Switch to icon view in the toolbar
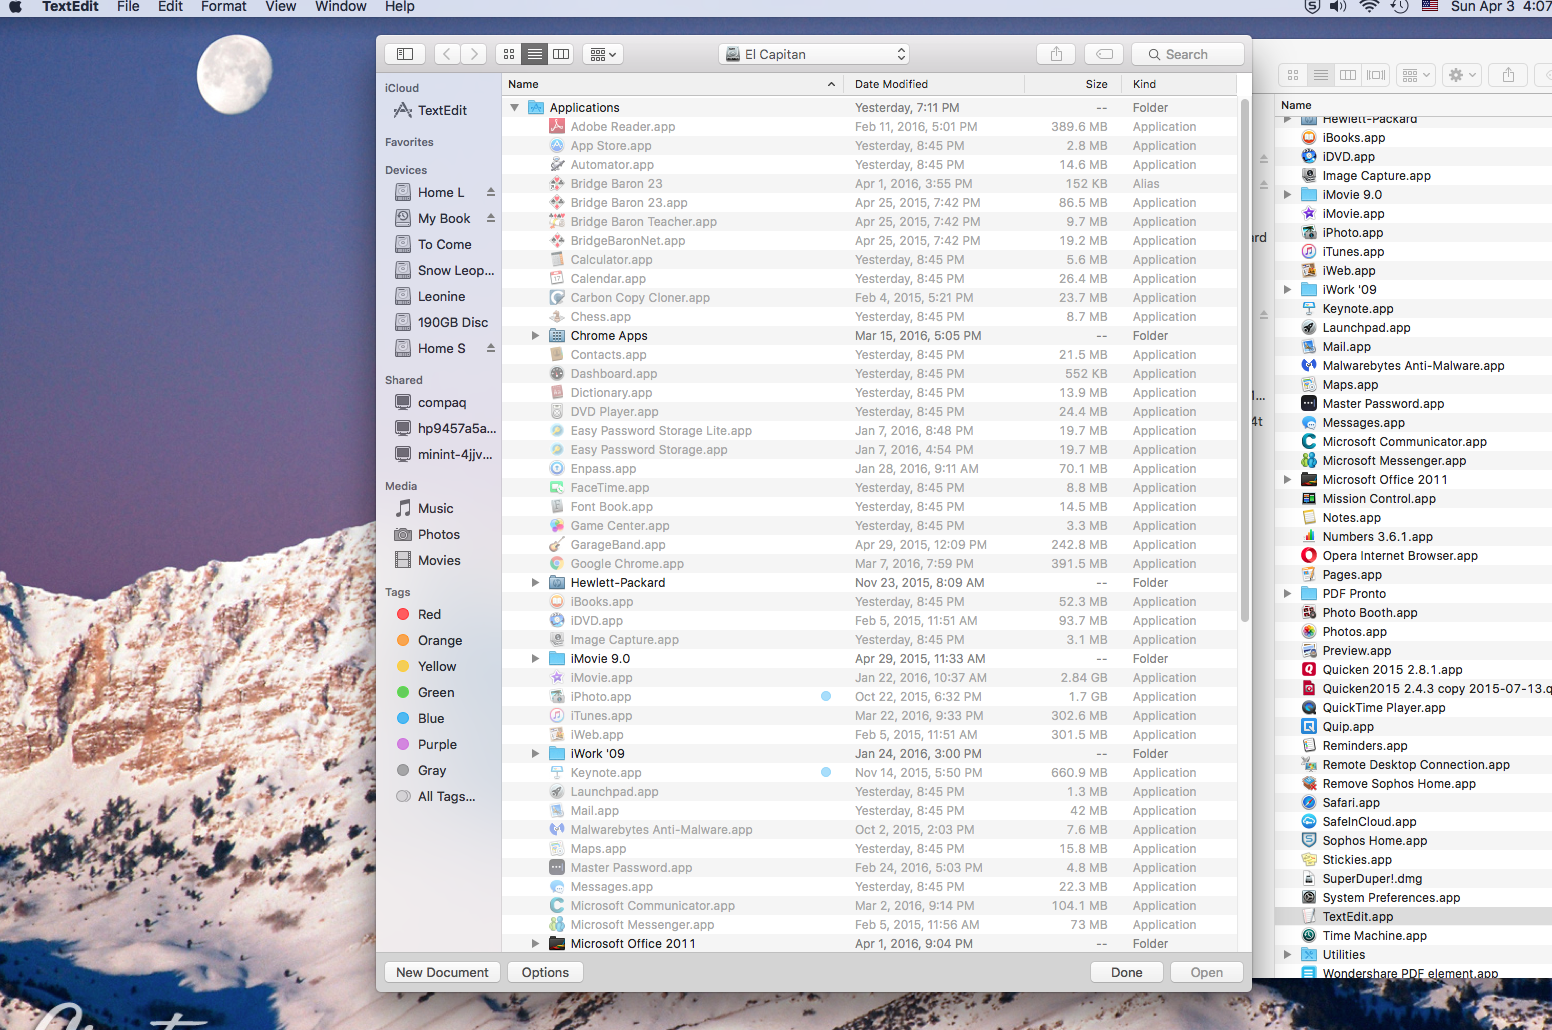Viewport: 1552px width, 1030px height. [508, 53]
